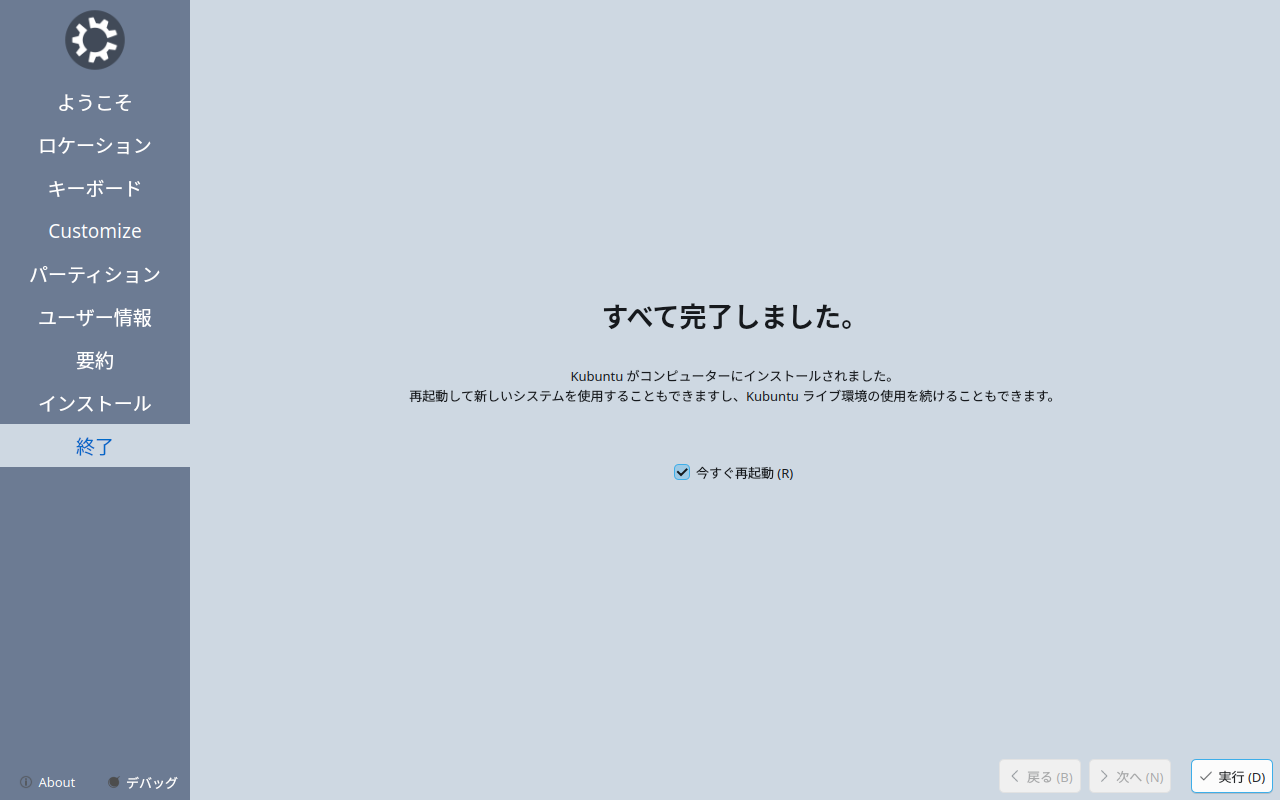Go to the インストール step
1280x800 pixels.
pos(95,403)
